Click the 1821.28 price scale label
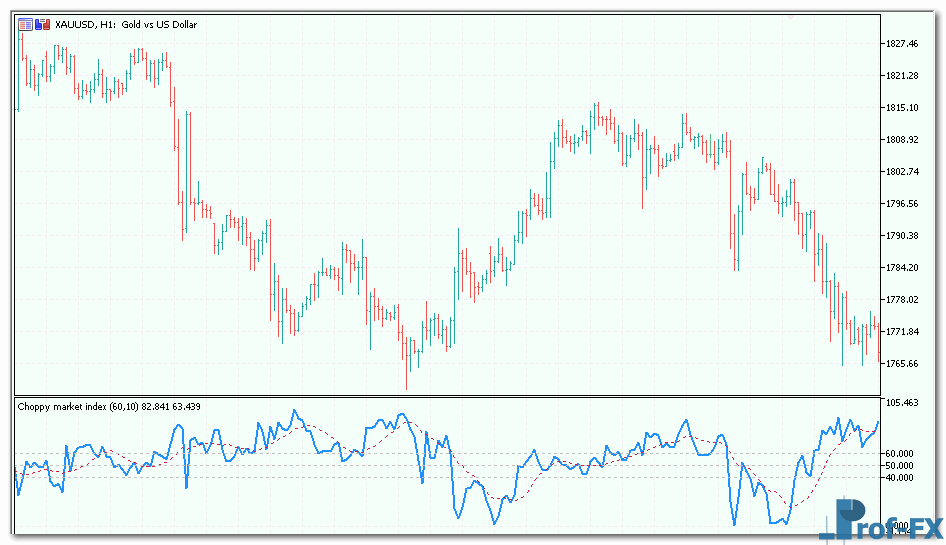 pos(901,76)
